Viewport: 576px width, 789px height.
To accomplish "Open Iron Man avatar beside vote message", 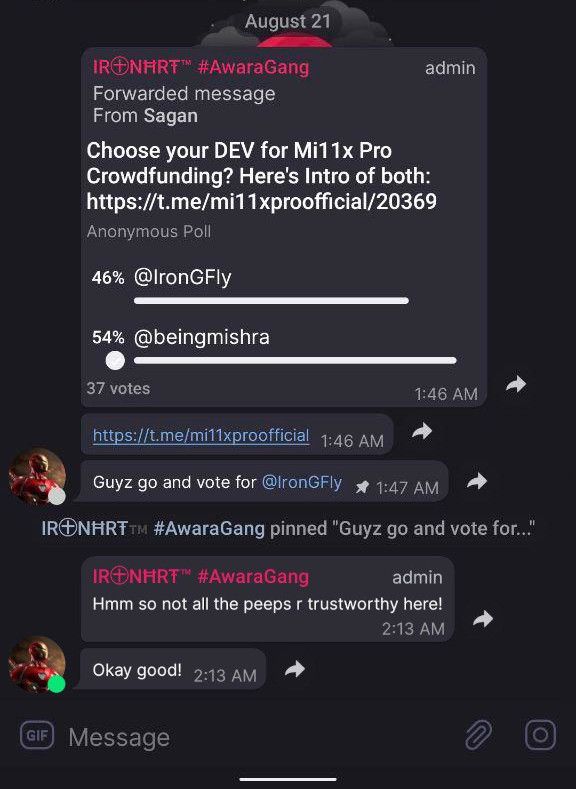I will 37,477.
